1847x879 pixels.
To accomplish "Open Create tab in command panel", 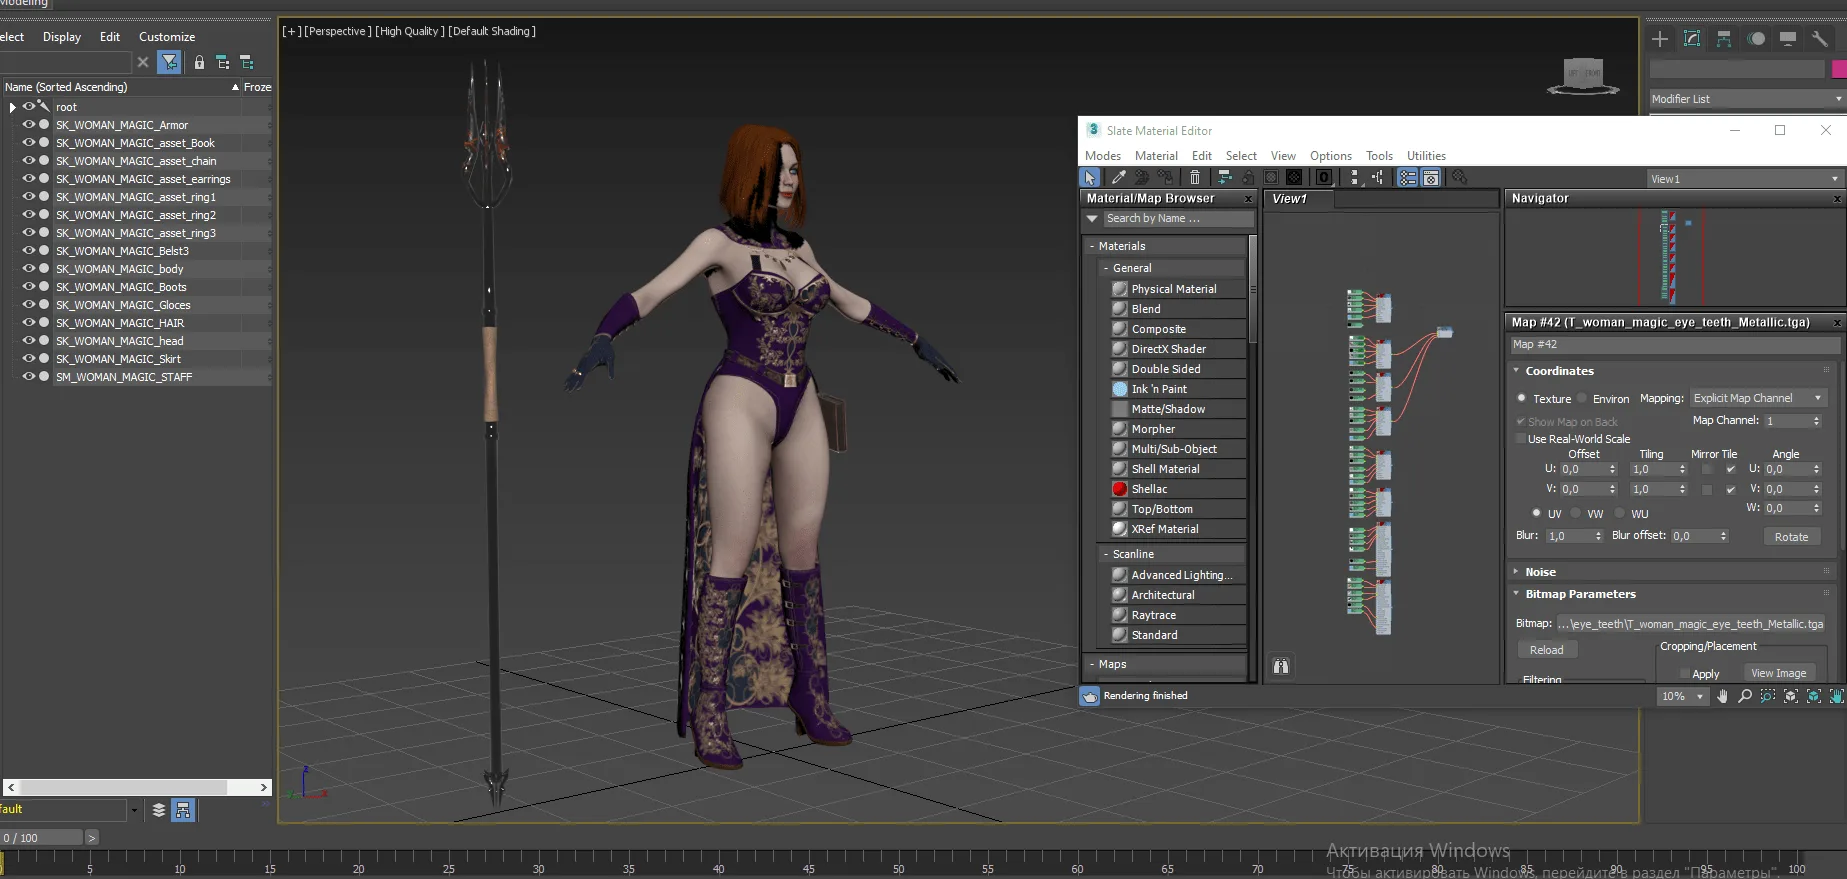I will click(x=1660, y=39).
